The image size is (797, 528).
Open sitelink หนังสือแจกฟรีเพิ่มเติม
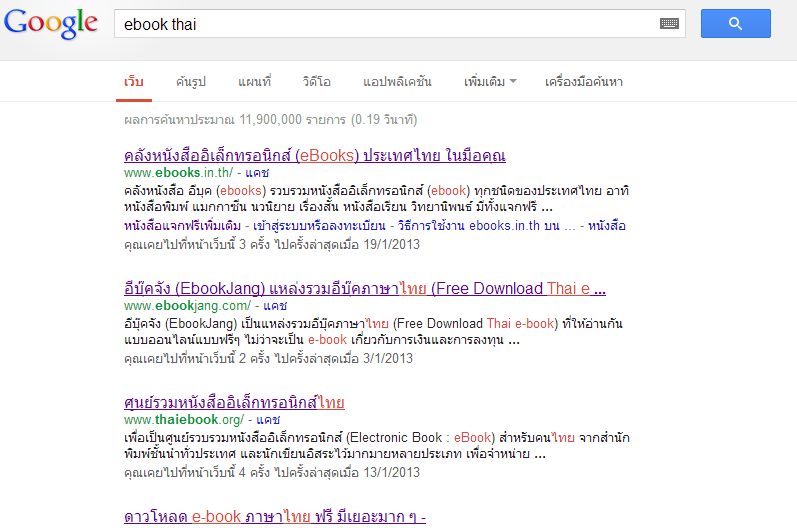pos(182,226)
